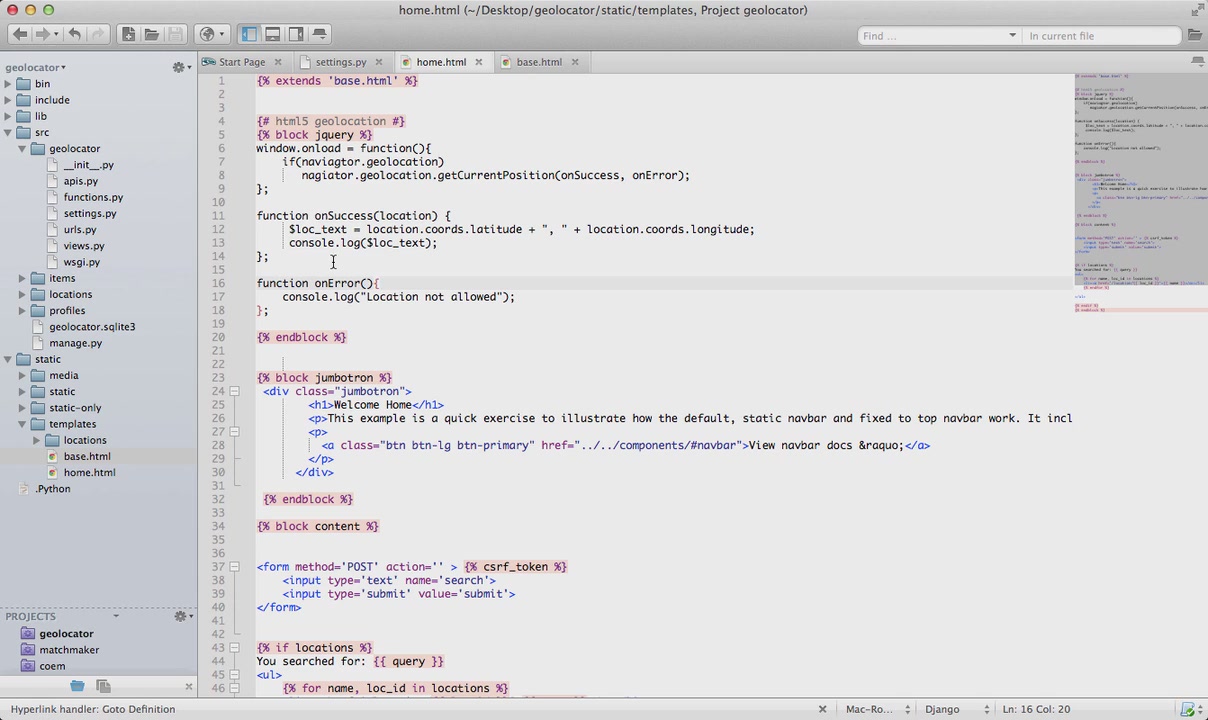Screen dimensions: 1208x720
Task: Open apis.py in the file tree
Action: point(80,181)
